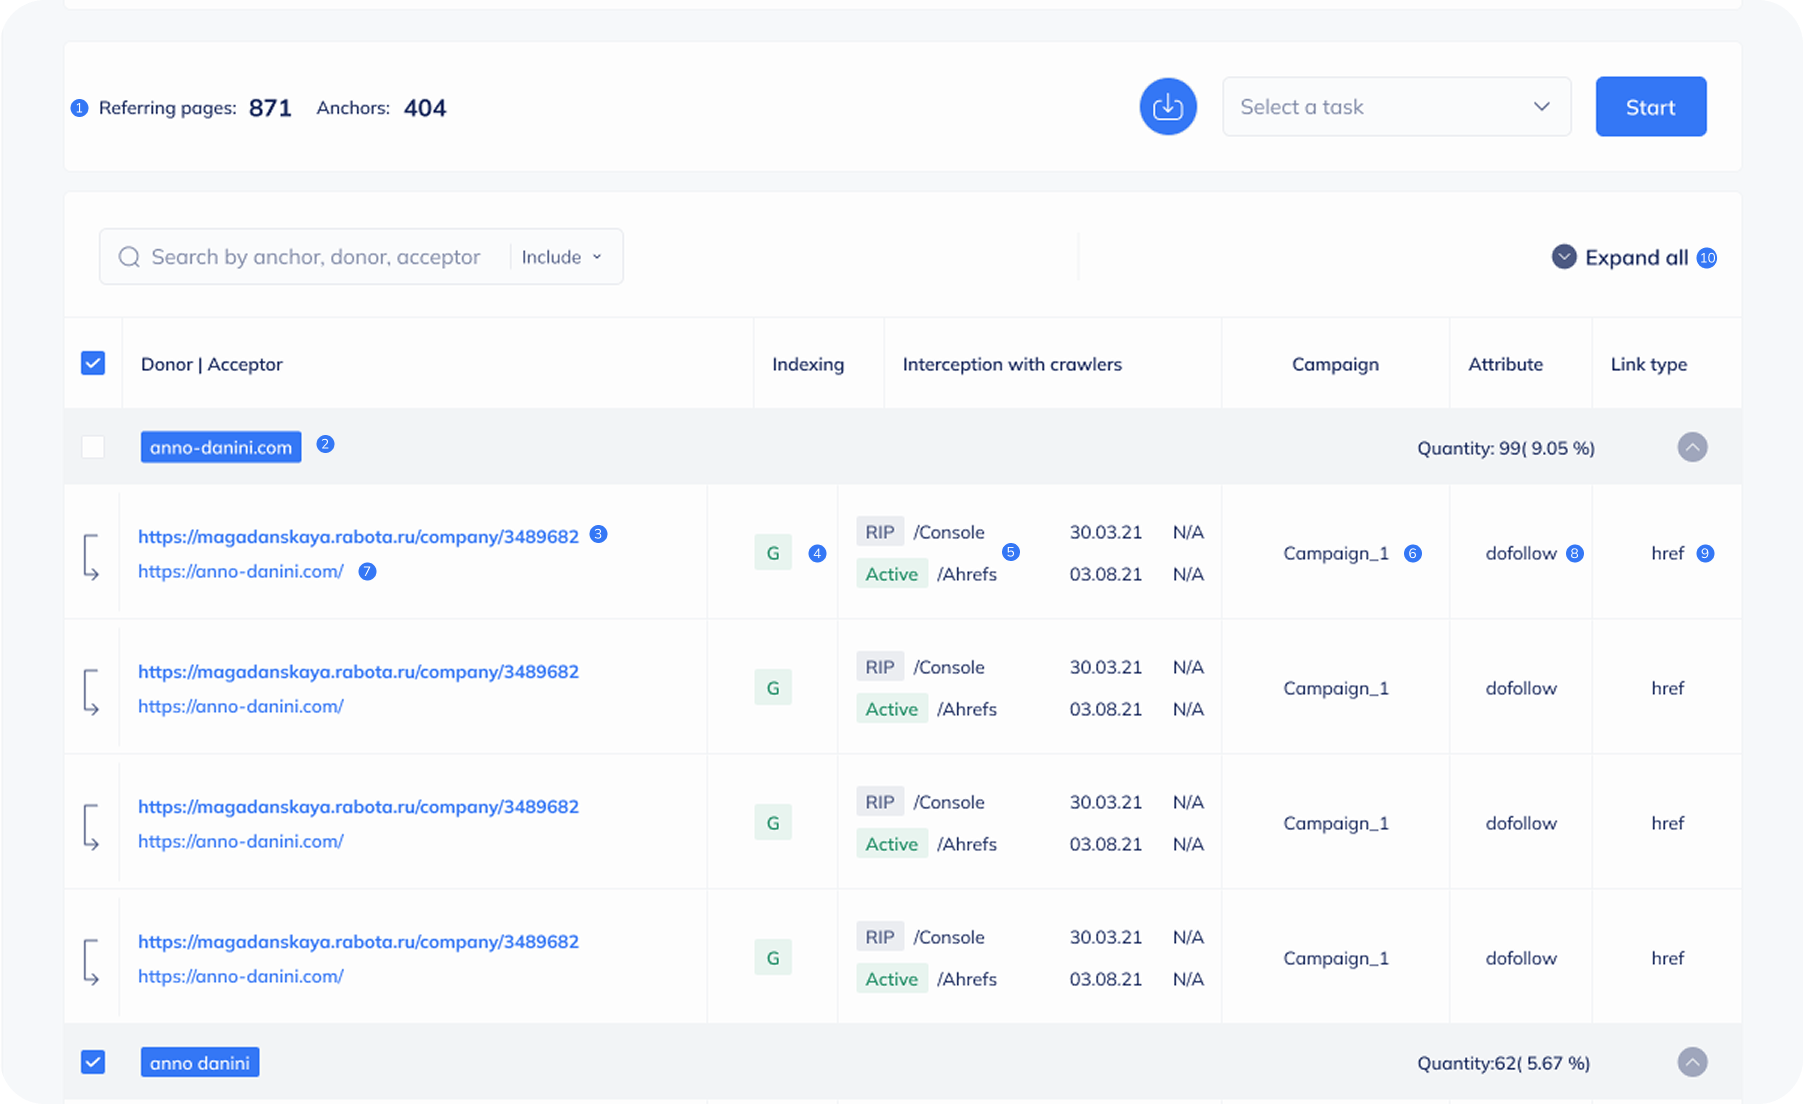Click Quantity:62( 5.67 %) text
Image resolution: width=1803 pixels, height=1104 pixels.
[x=1504, y=1063]
